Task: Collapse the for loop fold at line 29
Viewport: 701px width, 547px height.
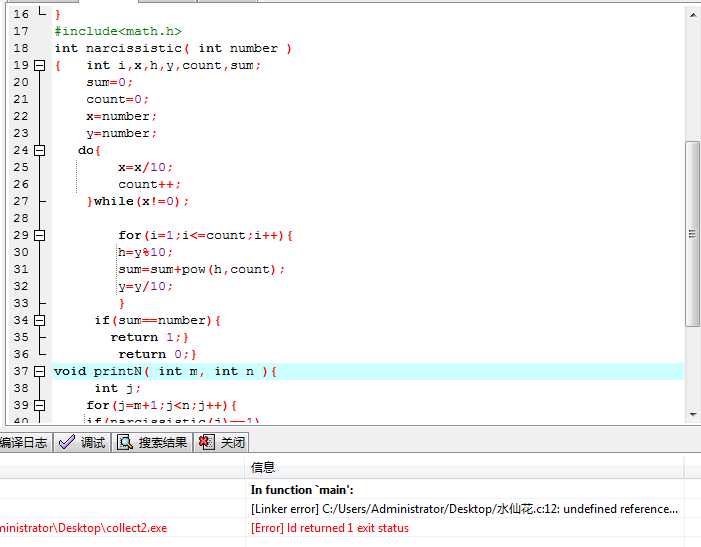Action: 39,235
